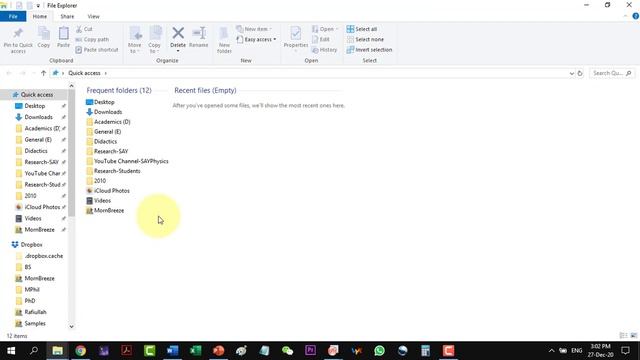Open Chrome from the taskbar
640x360 pixels.
pos(80,351)
